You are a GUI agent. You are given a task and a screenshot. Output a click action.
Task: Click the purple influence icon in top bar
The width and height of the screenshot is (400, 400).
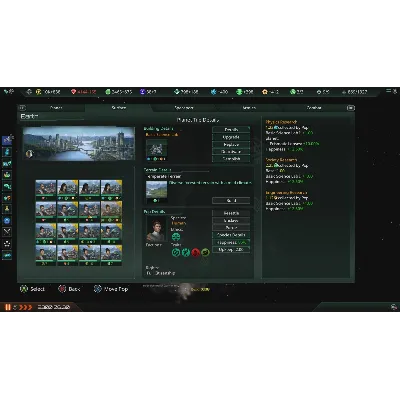pos(143,91)
